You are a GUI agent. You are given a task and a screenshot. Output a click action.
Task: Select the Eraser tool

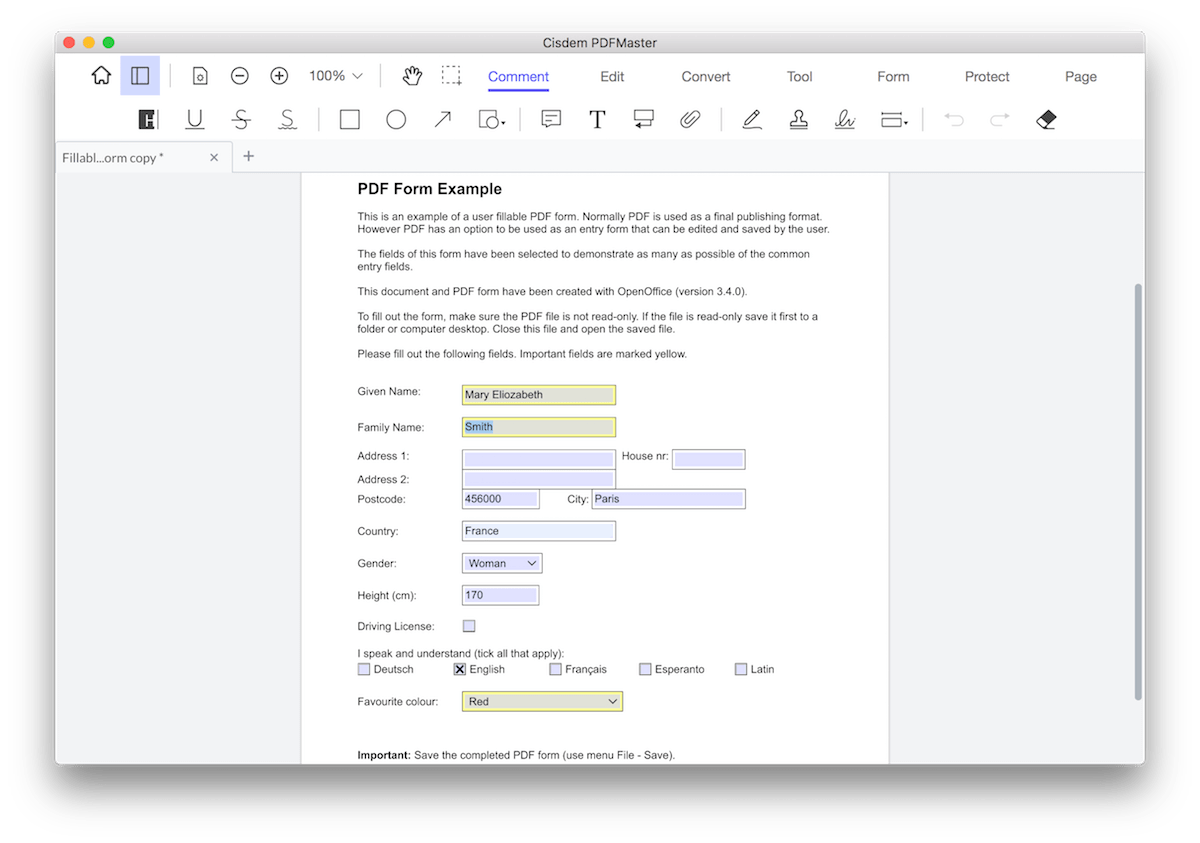click(1046, 120)
